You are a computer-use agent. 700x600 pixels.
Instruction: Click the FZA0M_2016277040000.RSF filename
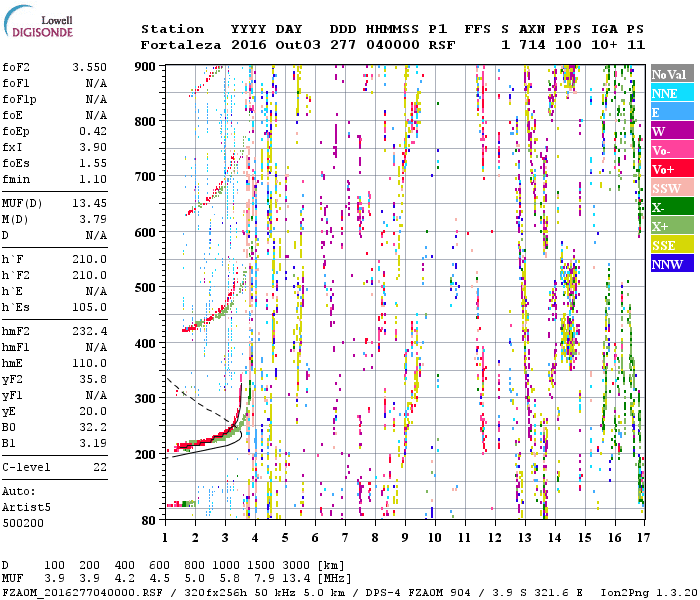[x=82, y=592]
